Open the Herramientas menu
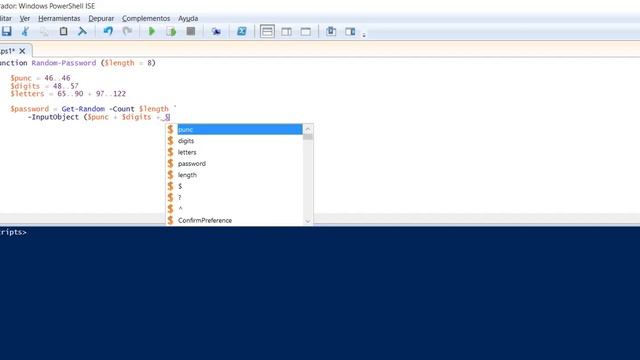 point(59,18)
